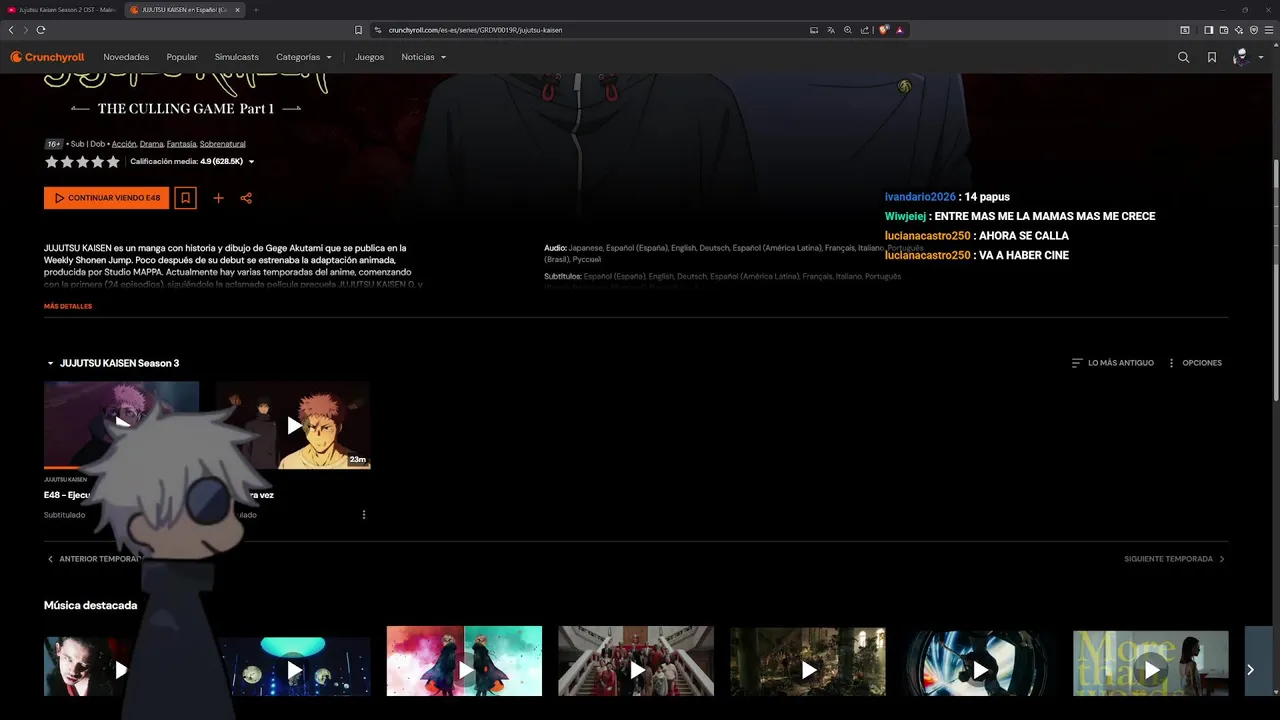This screenshot has height=720, width=1280.
Task: Click the plus icon to add to Crunchylist
Action: click(x=218, y=198)
